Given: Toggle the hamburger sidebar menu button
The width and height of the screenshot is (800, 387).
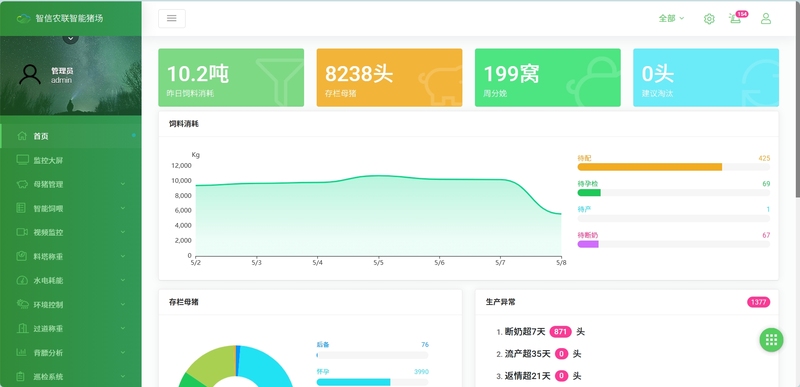Looking at the screenshot, I should 172,18.
